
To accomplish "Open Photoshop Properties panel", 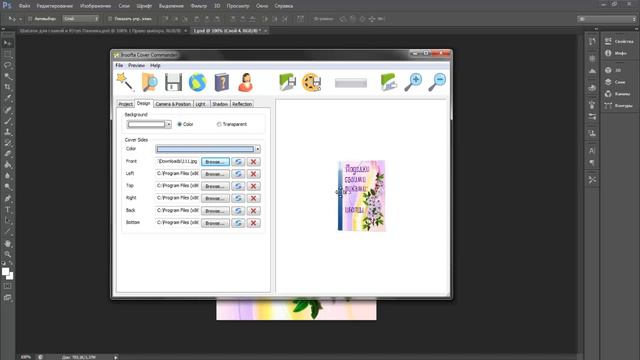I will point(619,41).
